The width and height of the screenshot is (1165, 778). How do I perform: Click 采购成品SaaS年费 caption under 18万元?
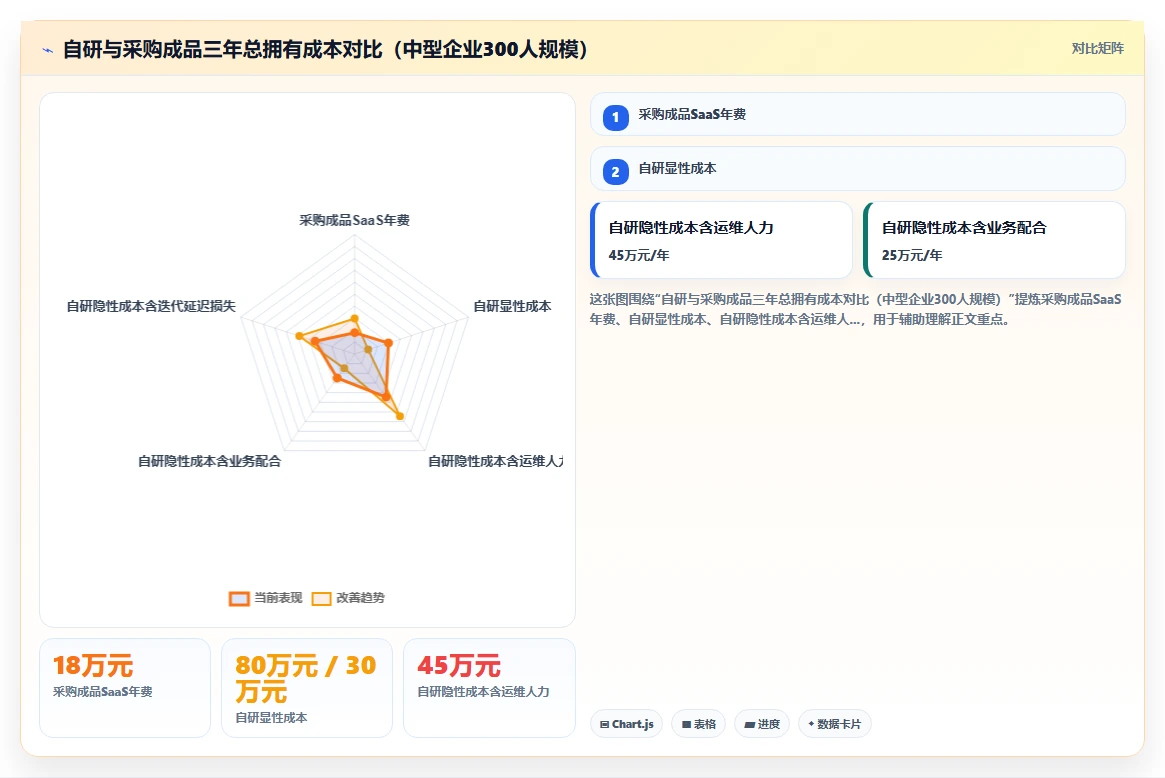tap(103, 692)
